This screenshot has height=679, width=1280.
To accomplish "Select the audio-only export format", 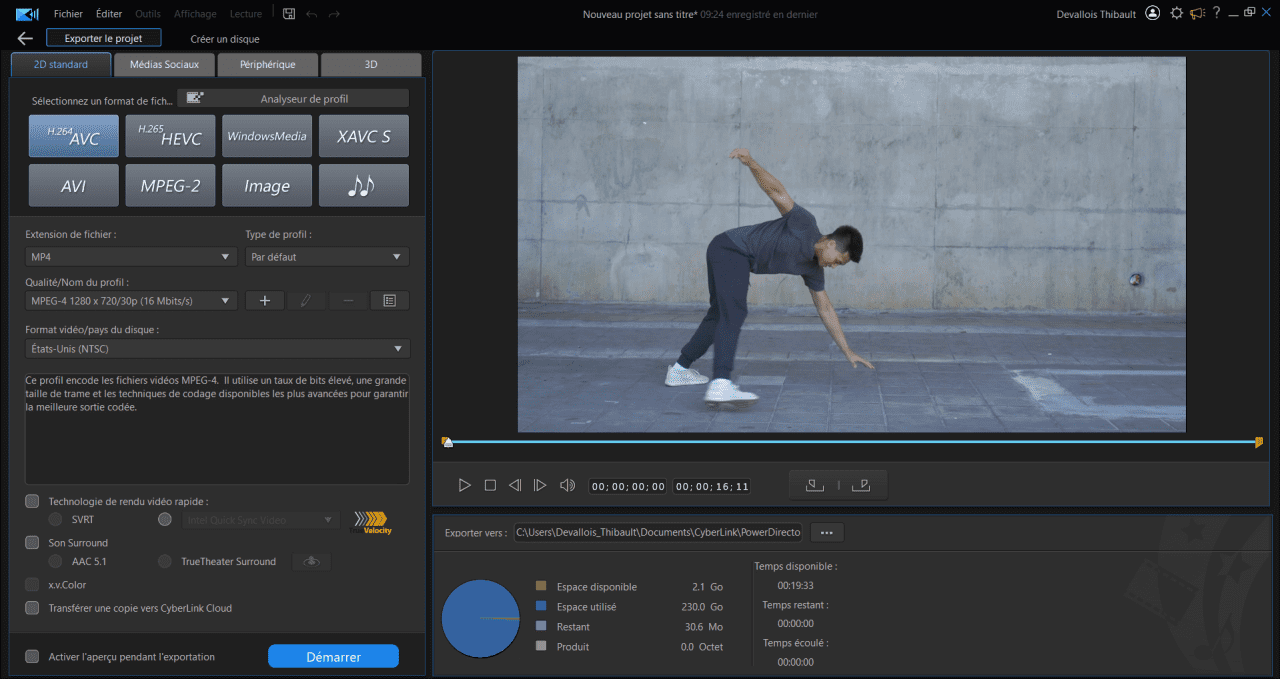I will (x=363, y=185).
